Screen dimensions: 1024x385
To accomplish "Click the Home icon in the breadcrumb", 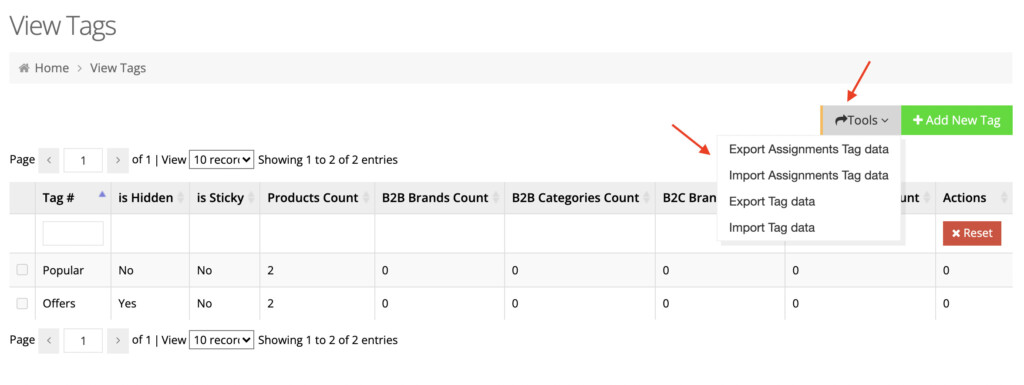I will point(24,68).
